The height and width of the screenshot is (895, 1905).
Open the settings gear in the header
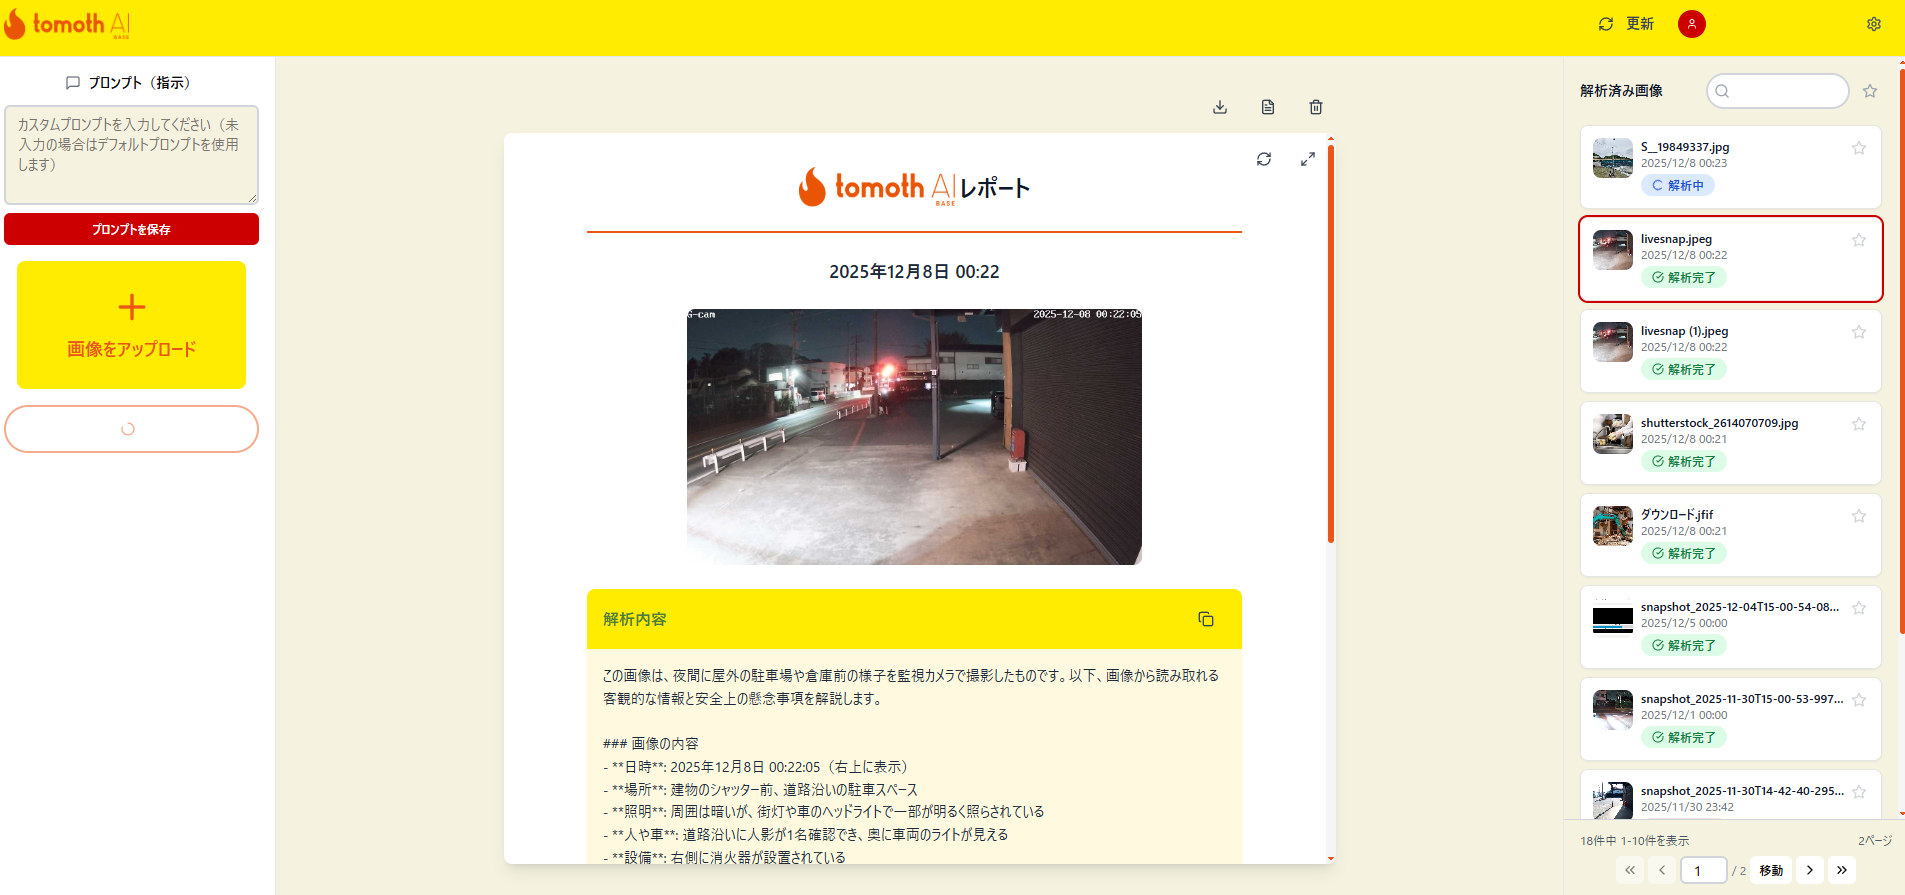[x=1874, y=24]
